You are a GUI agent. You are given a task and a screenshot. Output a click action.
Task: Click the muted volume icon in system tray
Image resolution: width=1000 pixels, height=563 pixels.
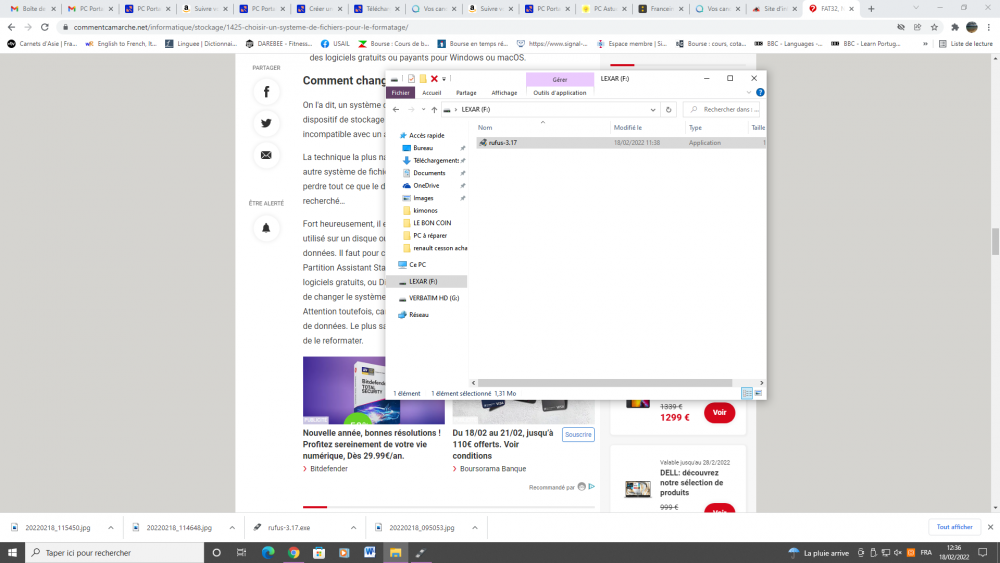point(898,553)
